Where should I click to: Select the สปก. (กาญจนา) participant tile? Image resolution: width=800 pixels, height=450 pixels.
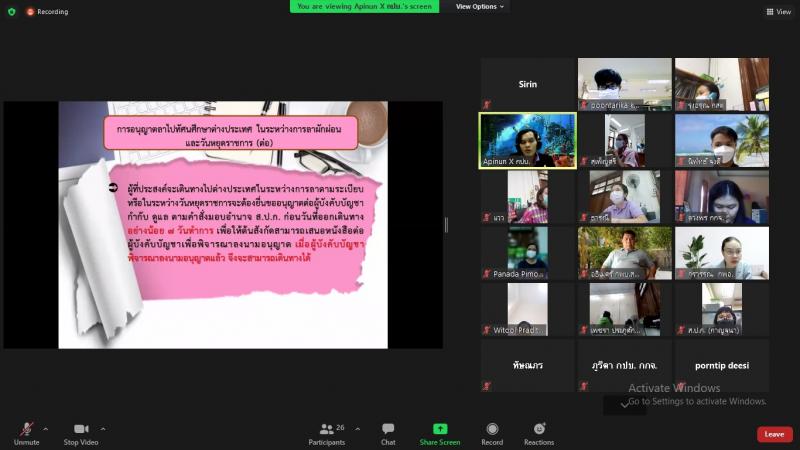[722, 310]
